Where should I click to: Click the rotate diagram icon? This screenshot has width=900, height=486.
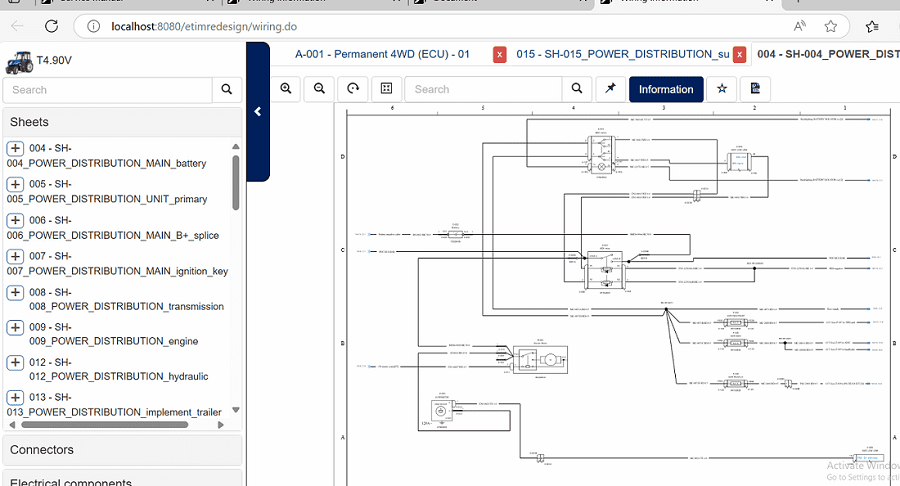coord(353,89)
